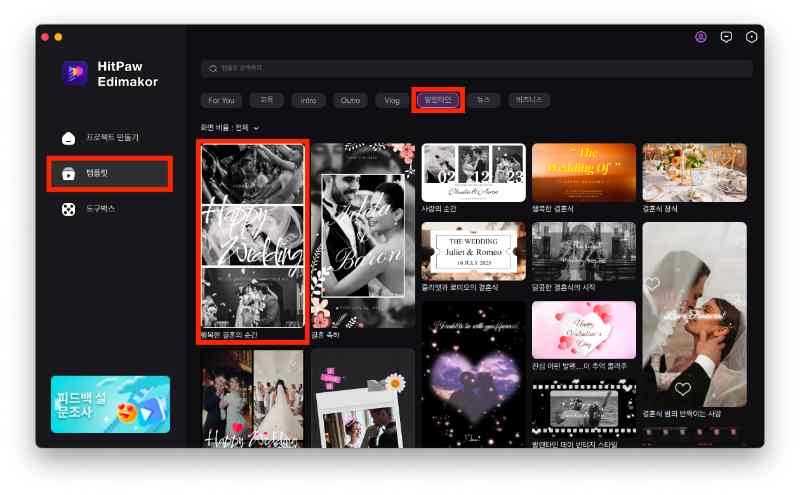800x495 pixels.
Task: Click the magnifier icon in the search bar
Action: [212, 68]
